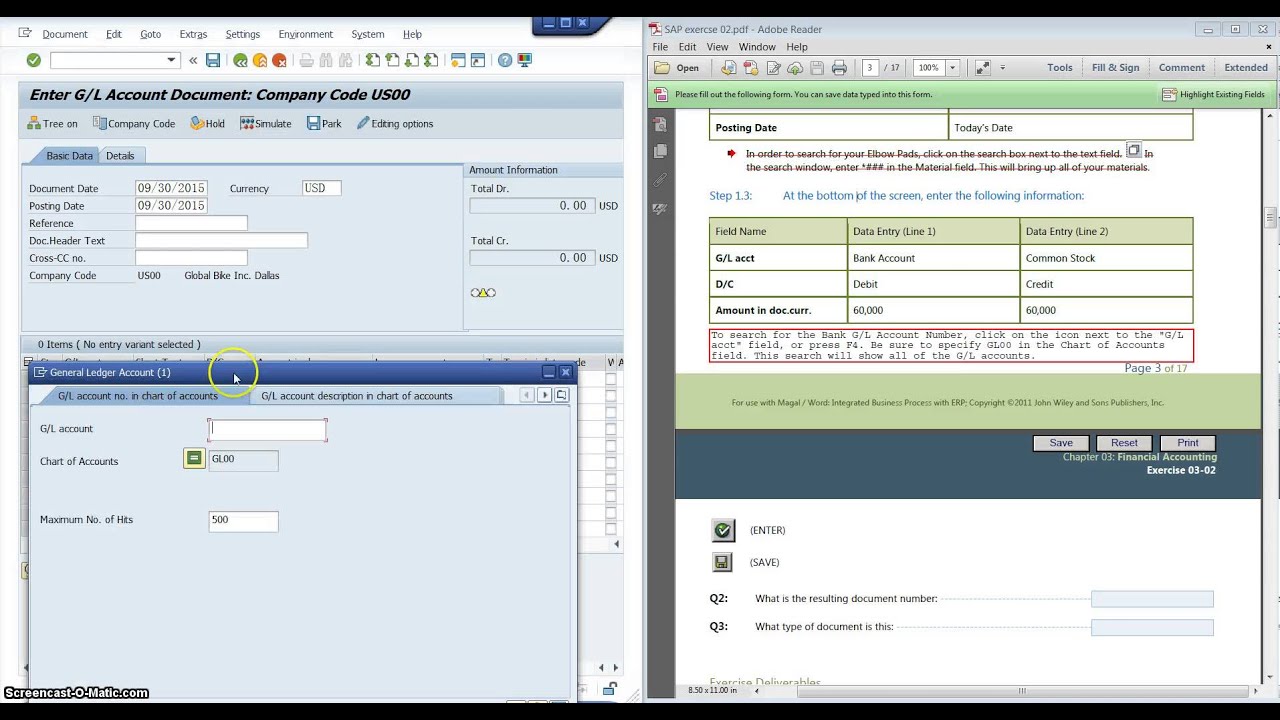
Task: Click the Customize Local Layout monitor icon
Action: click(524, 61)
